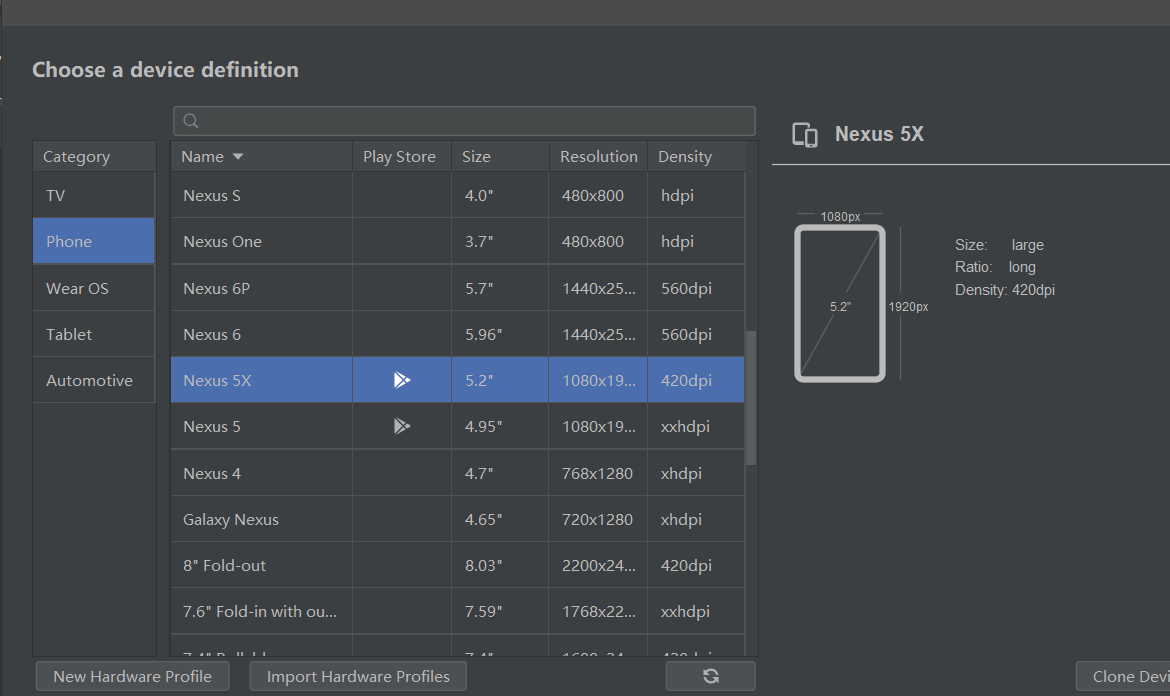
Task: Click the Category column header
Action: pos(95,157)
